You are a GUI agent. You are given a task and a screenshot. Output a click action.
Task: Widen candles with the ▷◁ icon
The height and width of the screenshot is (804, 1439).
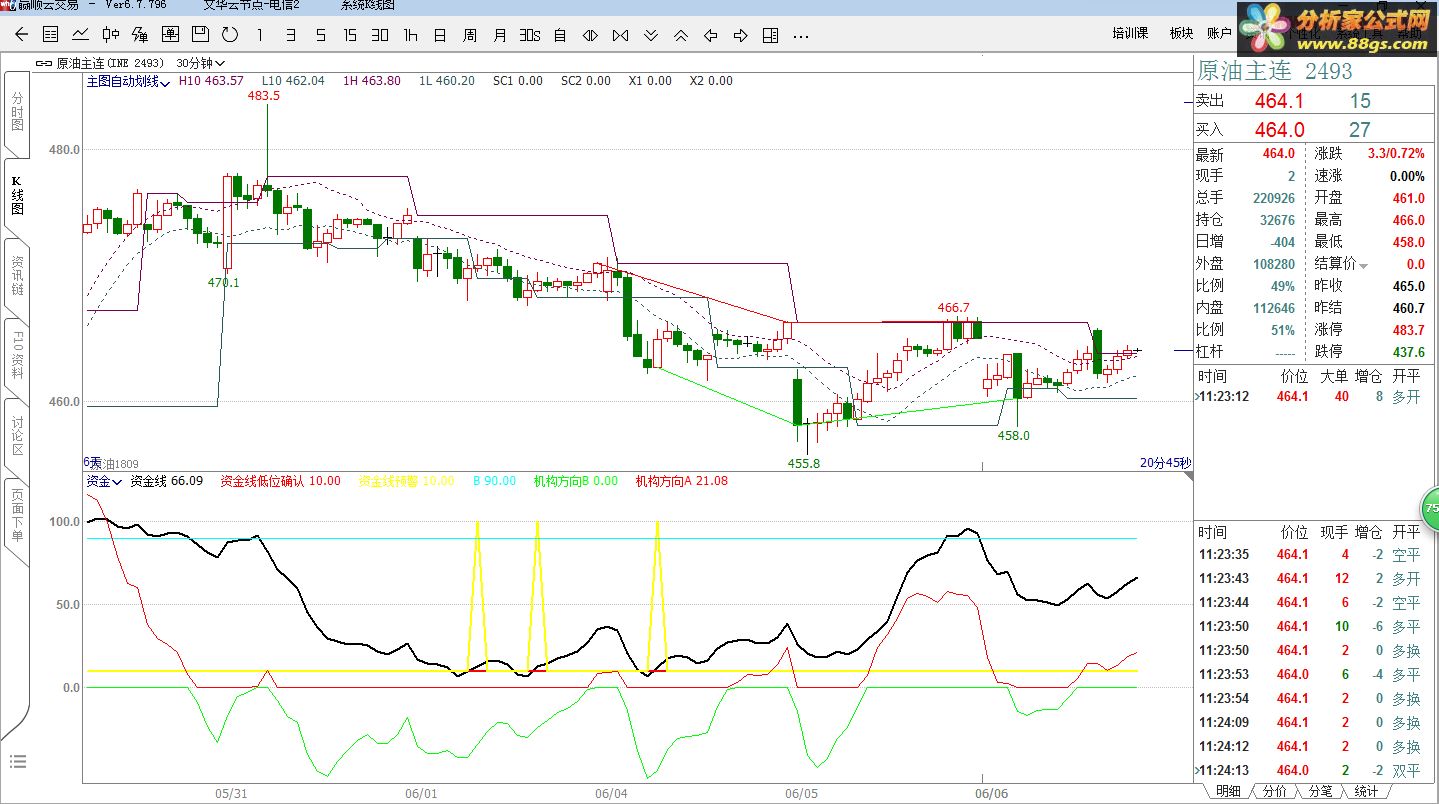coord(620,35)
